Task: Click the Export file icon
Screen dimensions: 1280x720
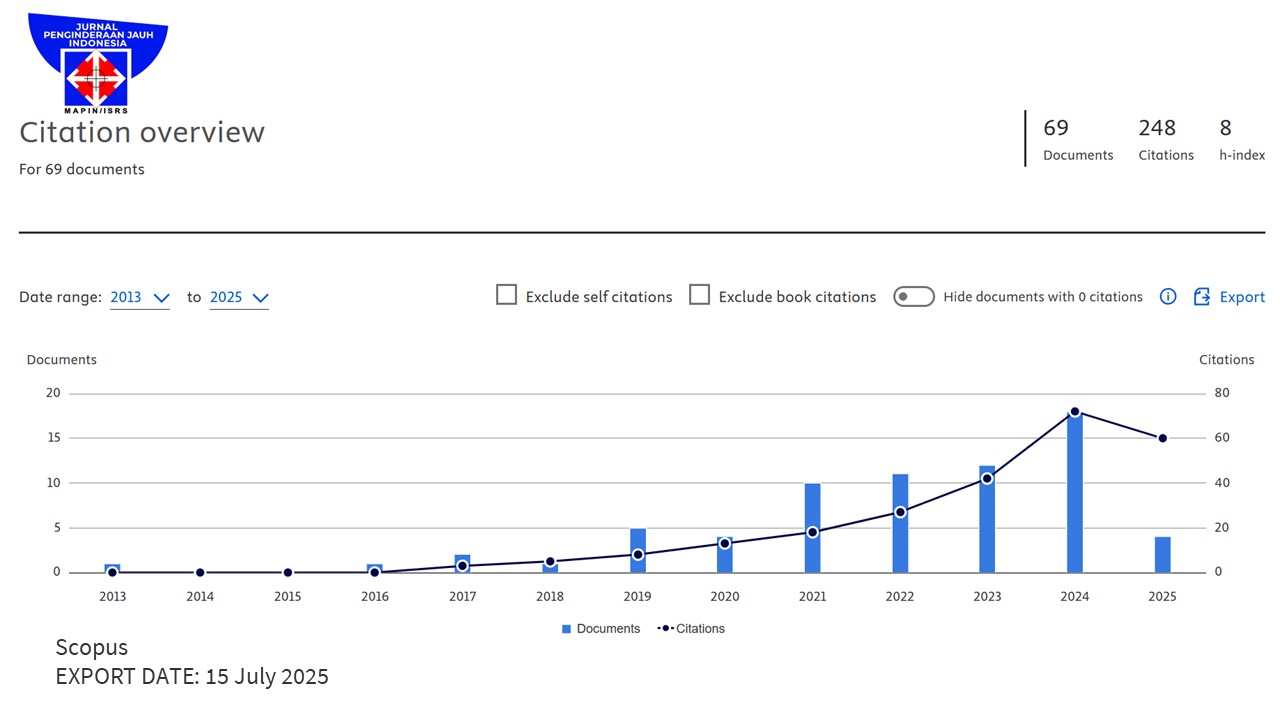Action: click(1202, 297)
